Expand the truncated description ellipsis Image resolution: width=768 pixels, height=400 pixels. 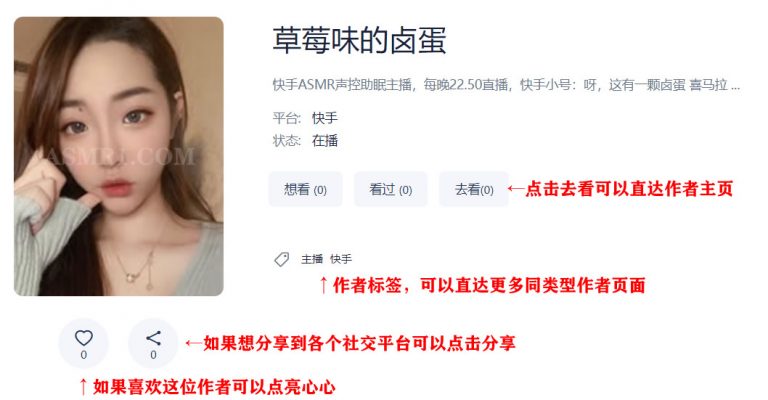735,86
